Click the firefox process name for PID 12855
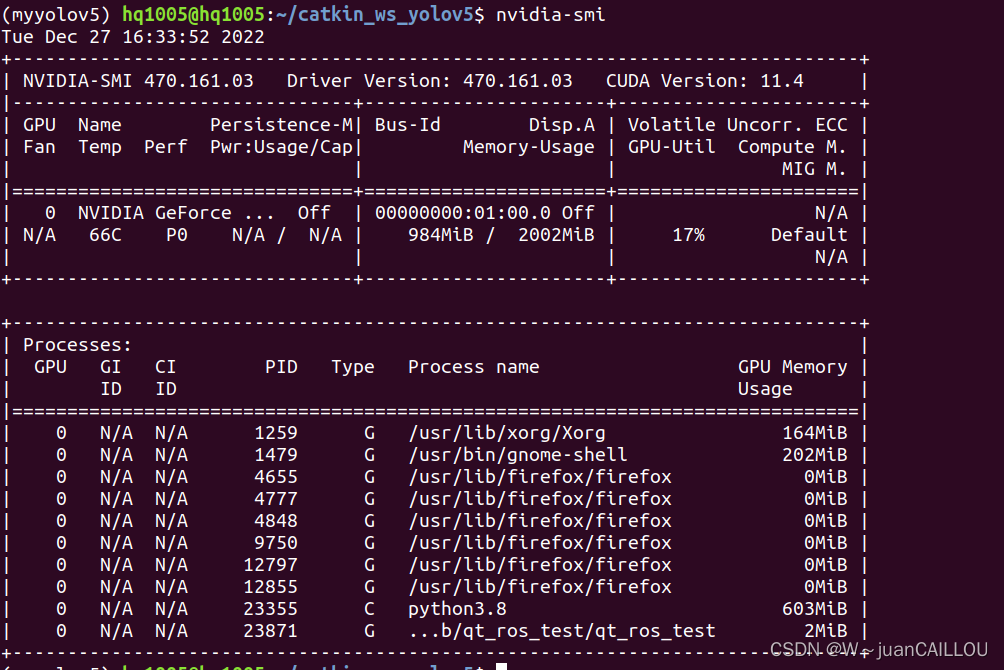 (540, 587)
